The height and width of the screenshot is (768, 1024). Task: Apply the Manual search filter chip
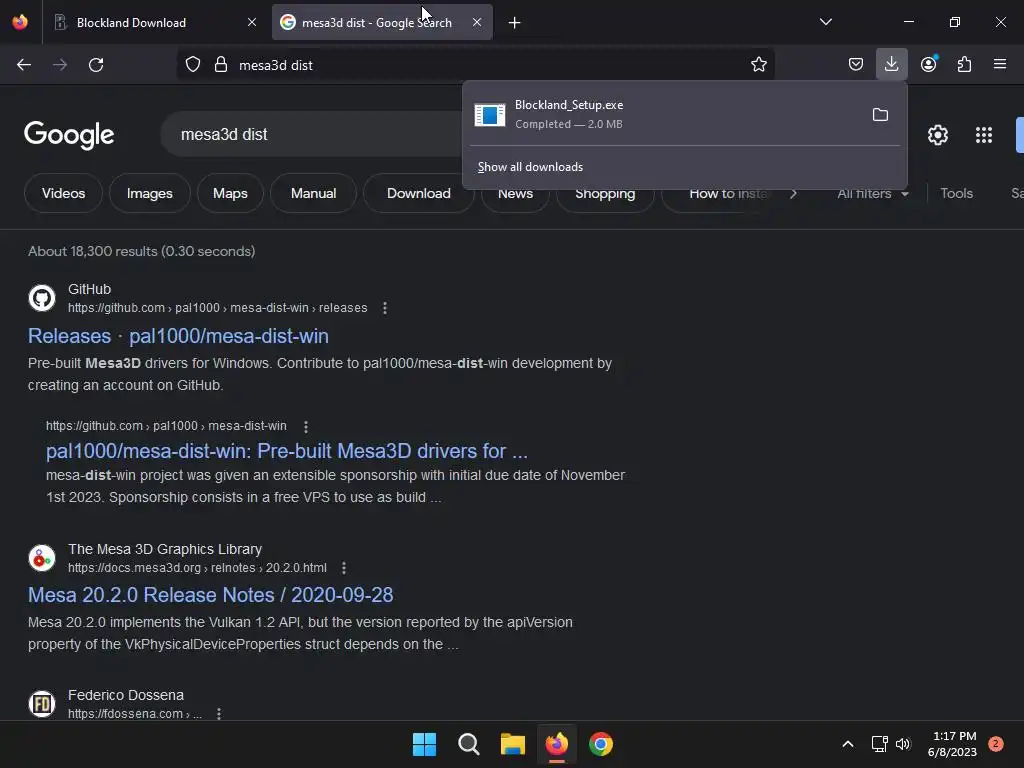[313, 193]
